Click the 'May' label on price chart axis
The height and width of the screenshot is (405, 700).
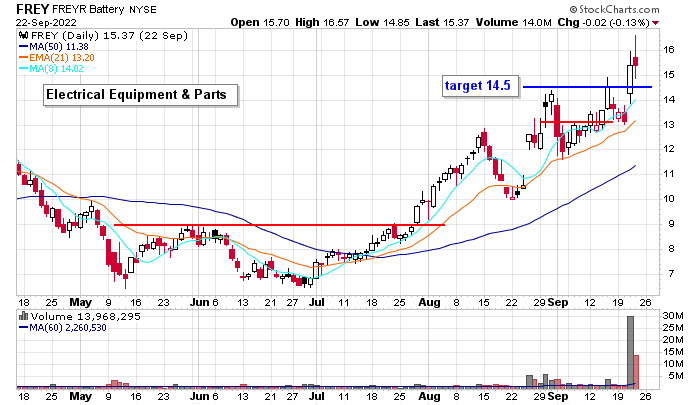[x=80, y=302]
